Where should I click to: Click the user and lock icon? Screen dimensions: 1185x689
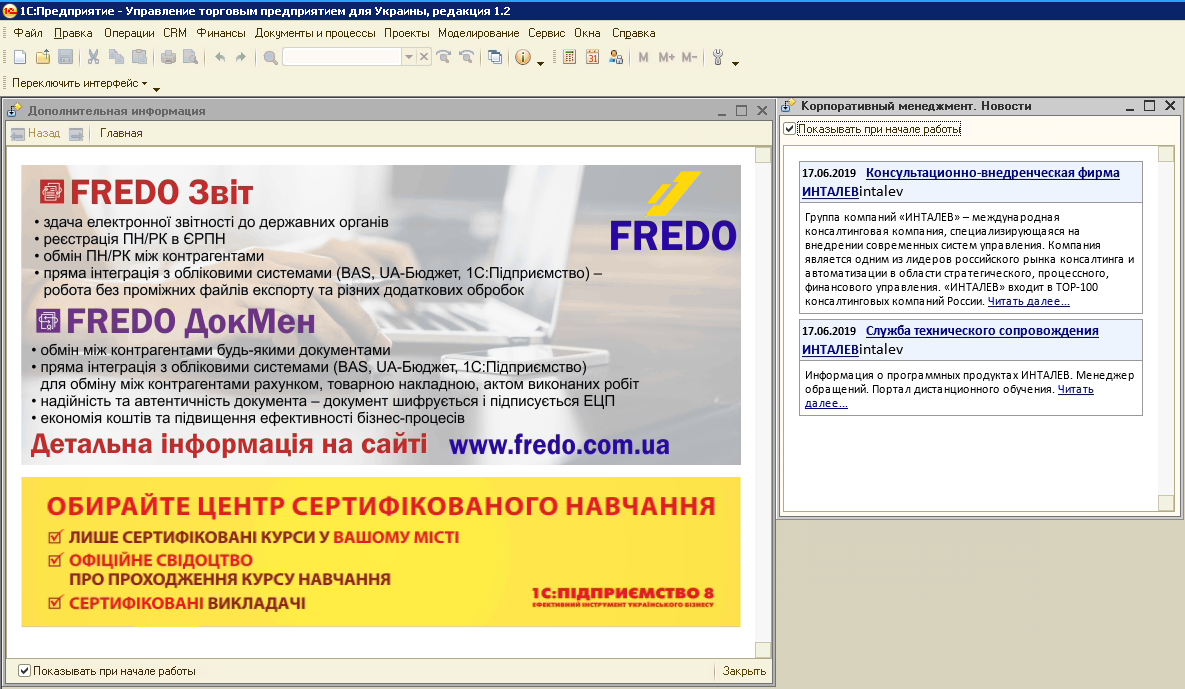[x=616, y=57]
